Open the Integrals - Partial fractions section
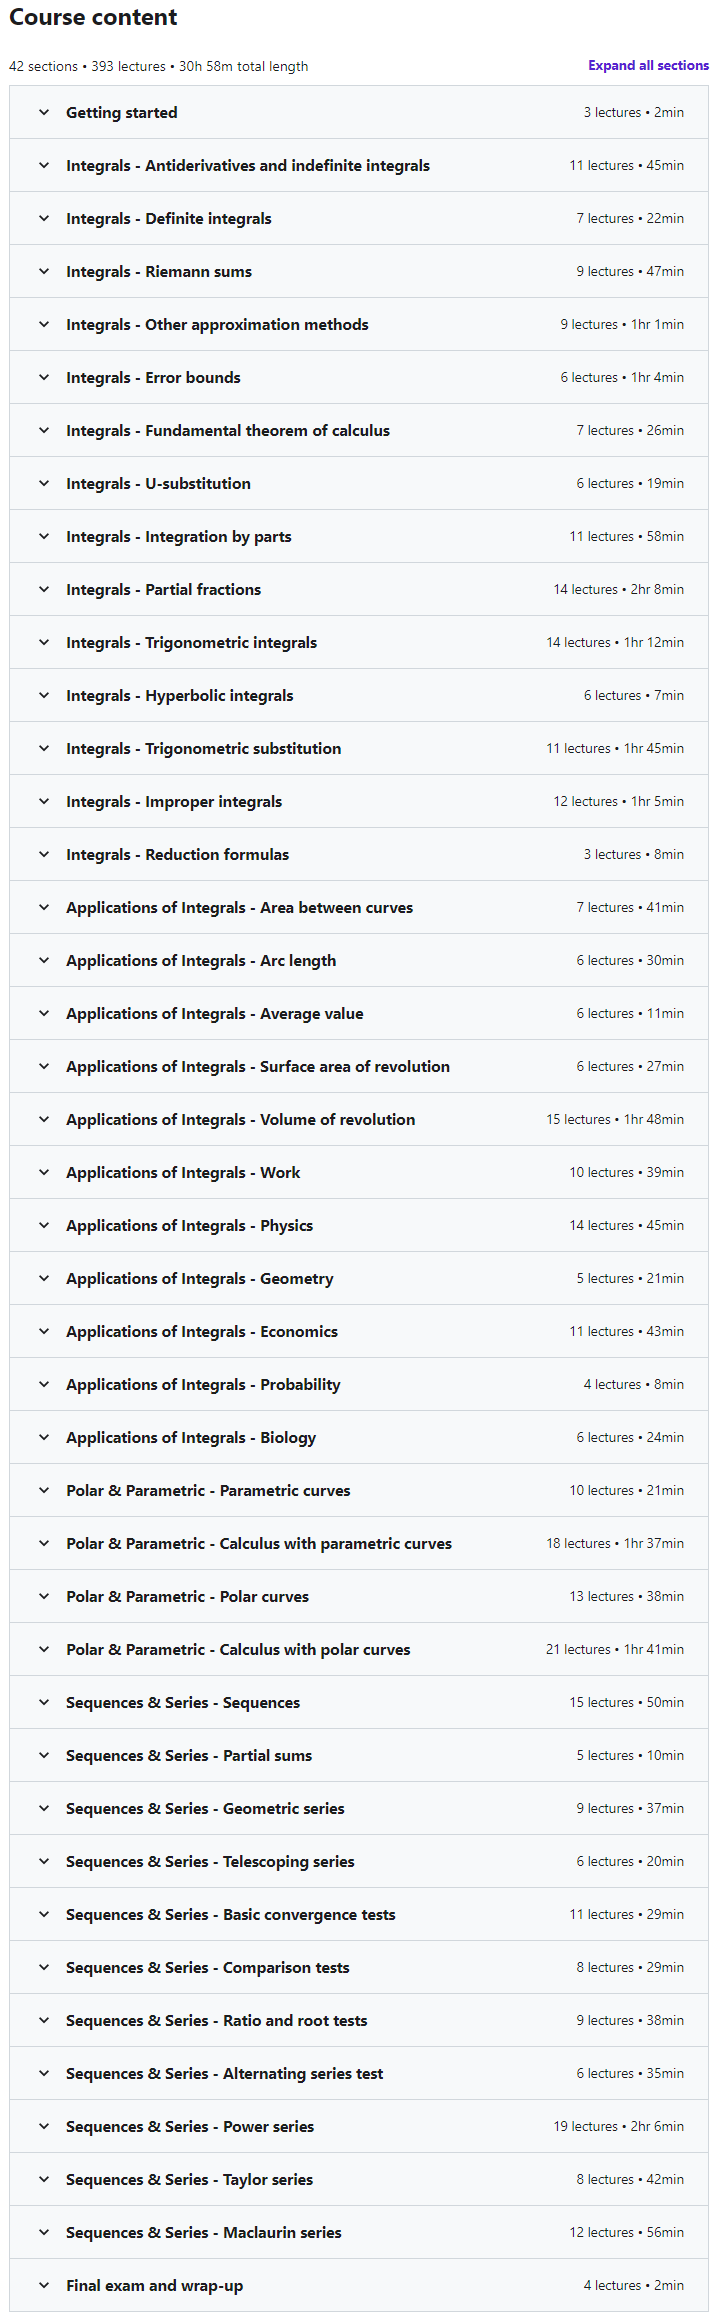715x2323 pixels. 359,590
